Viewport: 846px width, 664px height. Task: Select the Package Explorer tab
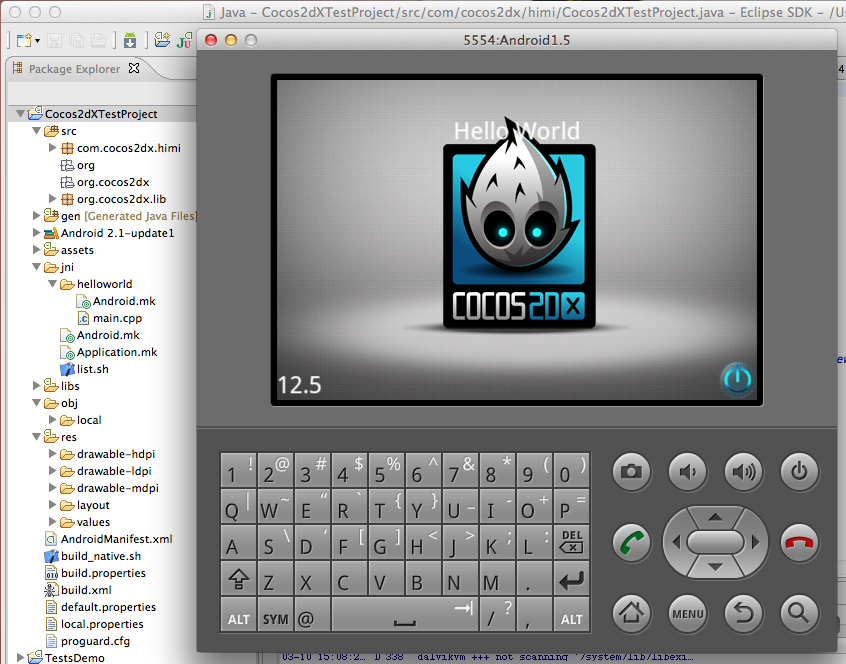(x=74, y=69)
